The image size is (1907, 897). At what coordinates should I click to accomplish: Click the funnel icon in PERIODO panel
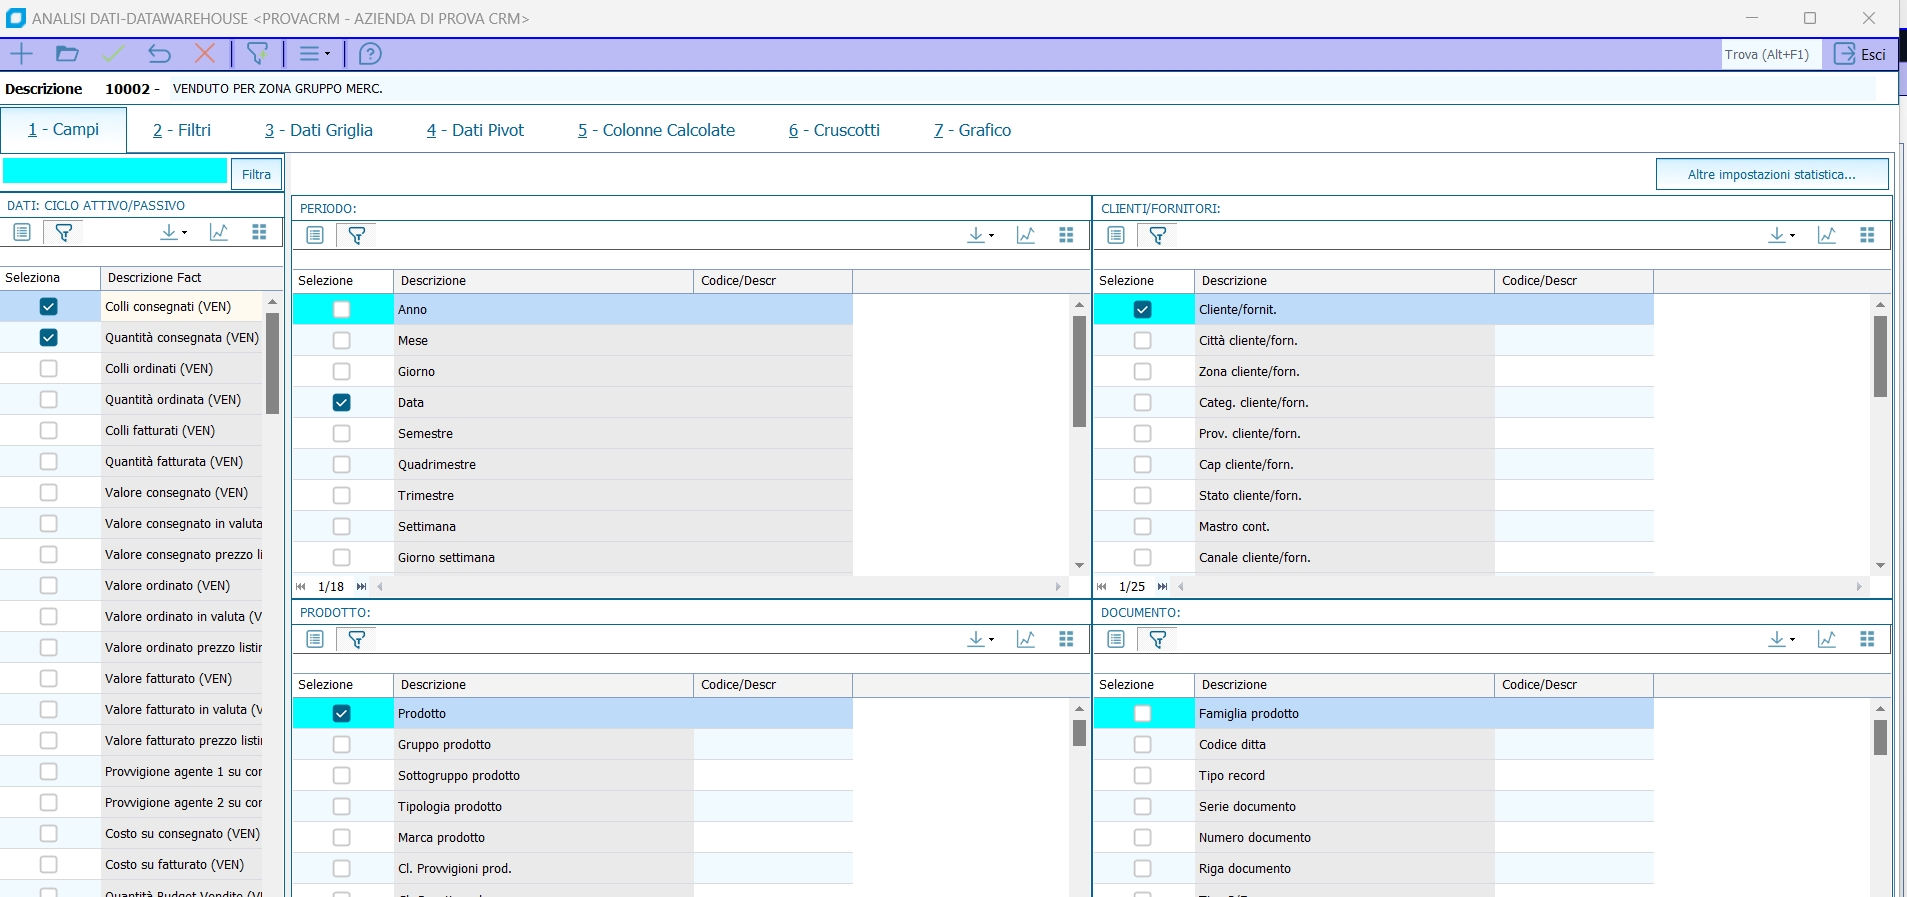tap(357, 235)
